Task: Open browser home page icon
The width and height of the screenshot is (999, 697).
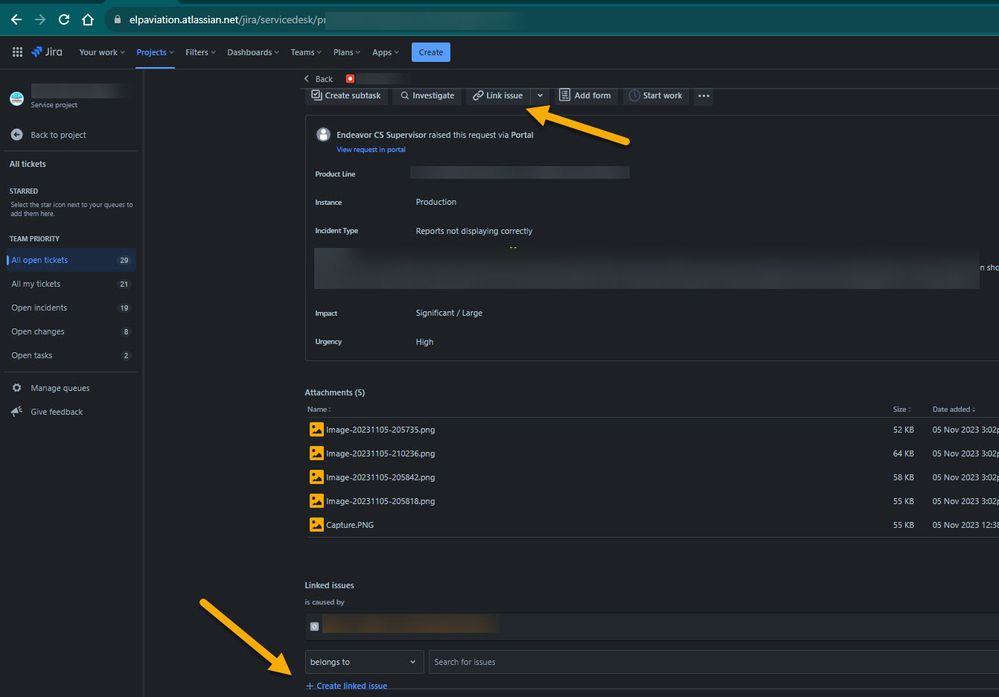Action: [x=88, y=20]
